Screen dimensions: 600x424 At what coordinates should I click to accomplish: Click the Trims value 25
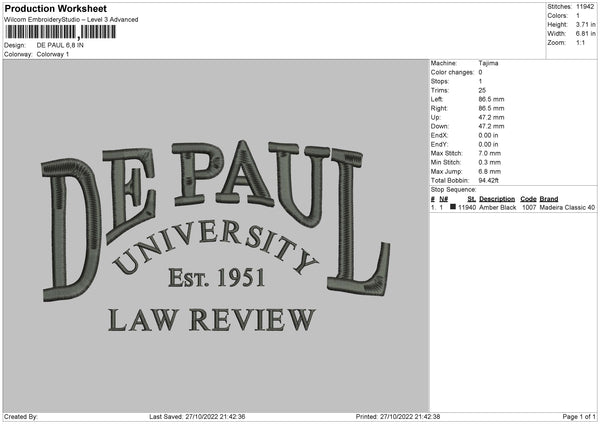tap(482, 90)
